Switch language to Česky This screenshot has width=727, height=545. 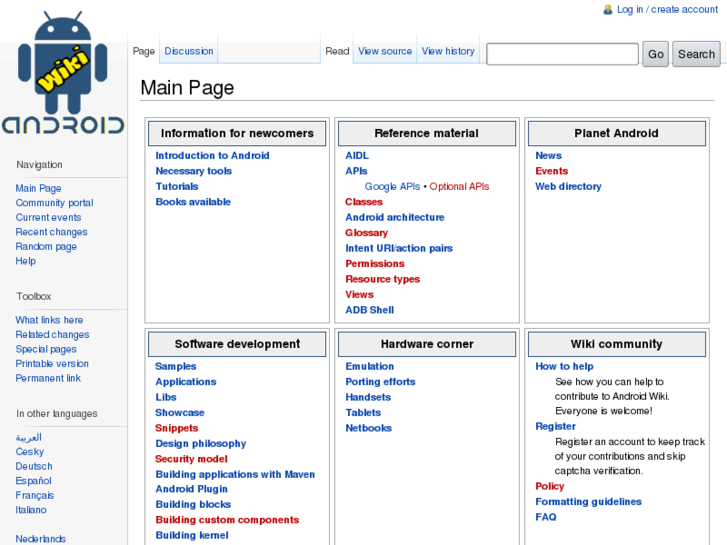pyautogui.click(x=30, y=452)
